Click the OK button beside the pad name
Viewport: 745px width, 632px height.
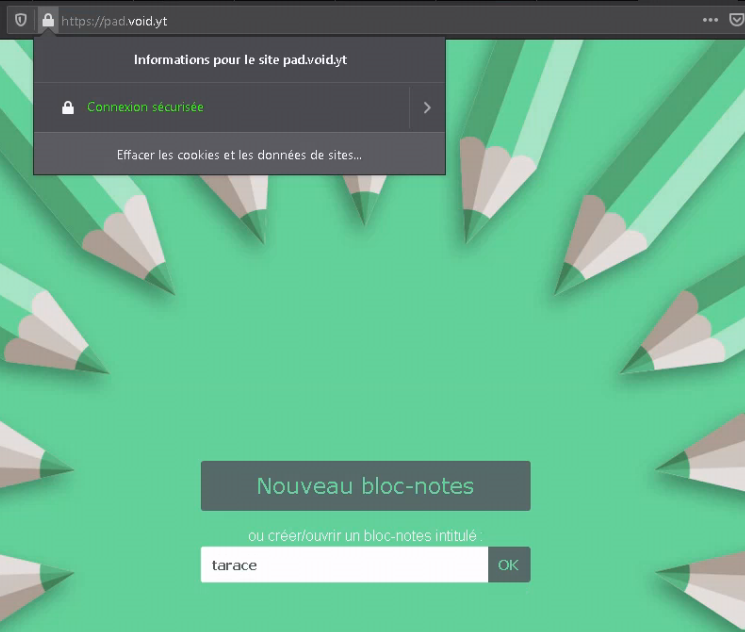click(508, 565)
